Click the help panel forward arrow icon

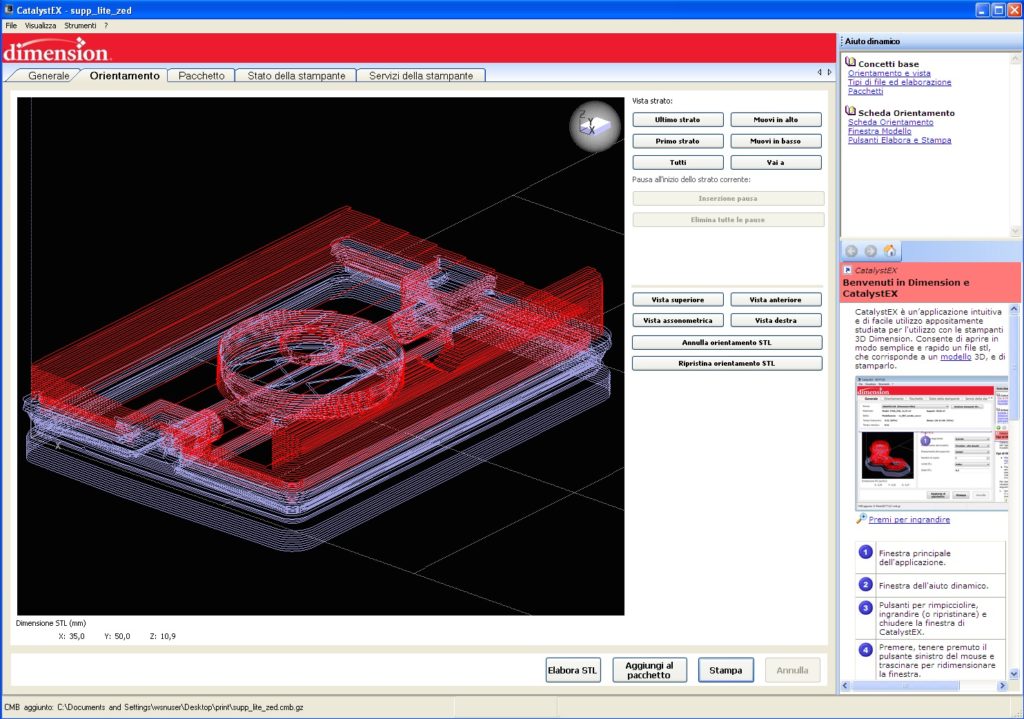(x=871, y=251)
